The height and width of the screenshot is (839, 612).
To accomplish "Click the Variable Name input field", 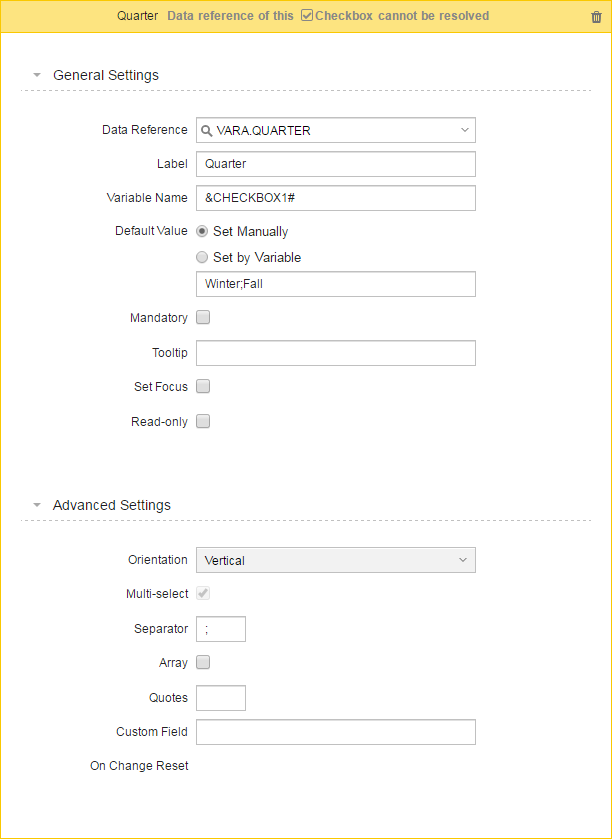I will pyautogui.click(x=336, y=198).
